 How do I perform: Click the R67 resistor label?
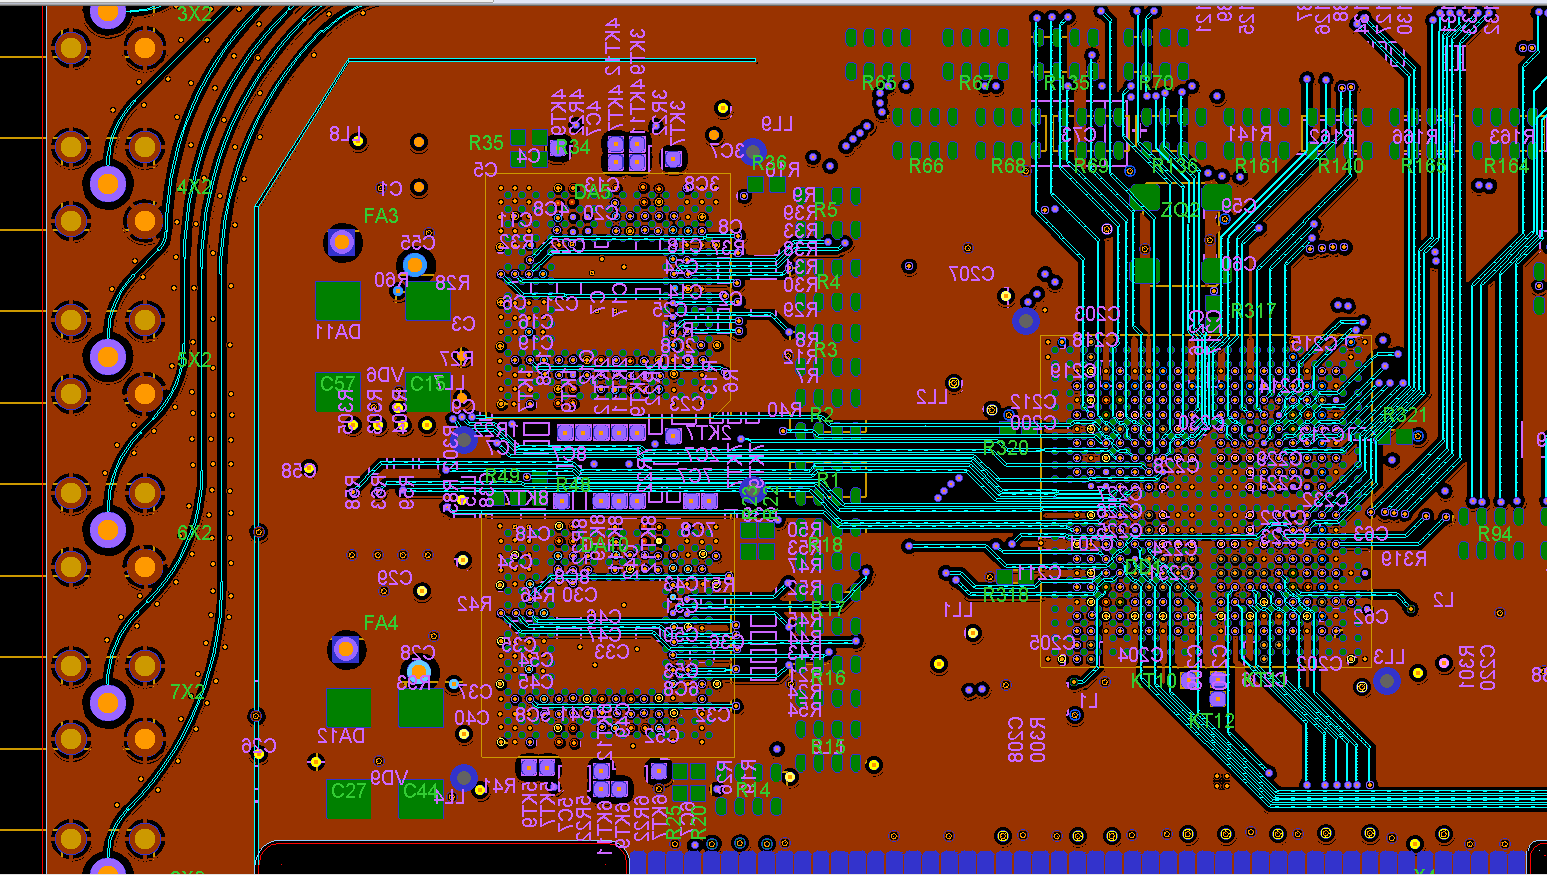(x=976, y=83)
